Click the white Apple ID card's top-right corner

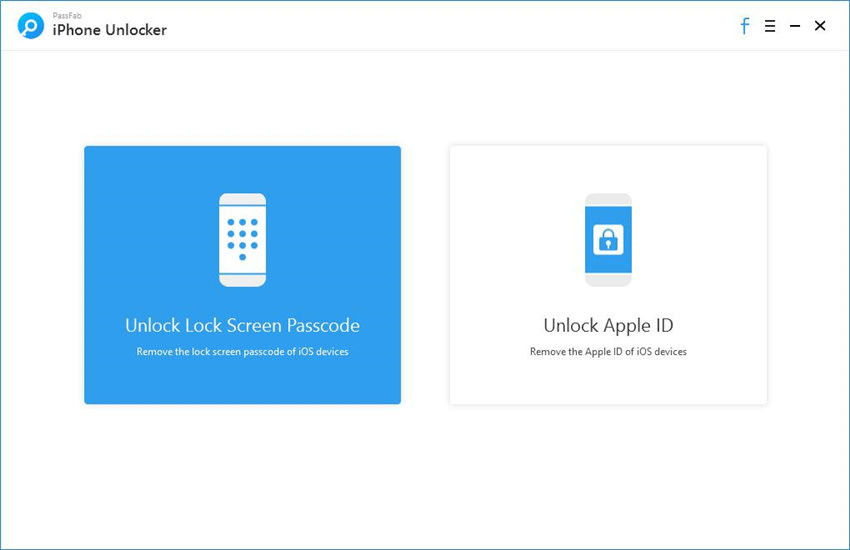pos(761,152)
